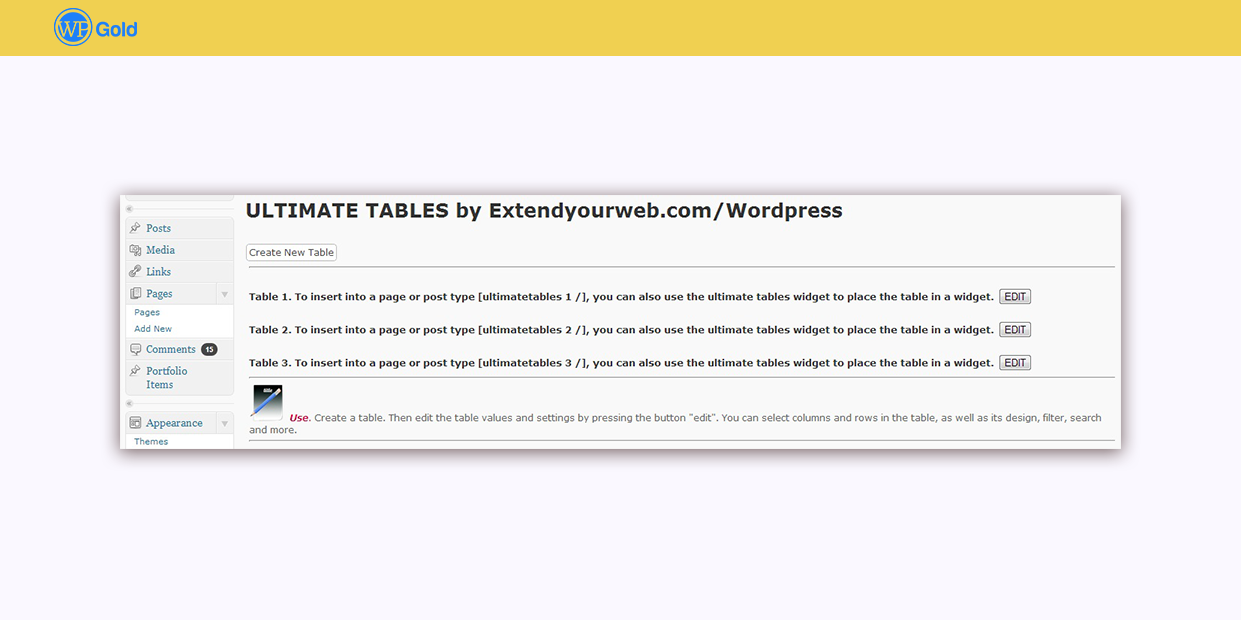Image resolution: width=1241 pixels, height=620 pixels.
Task: Open the Media menu item
Action: point(160,250)
